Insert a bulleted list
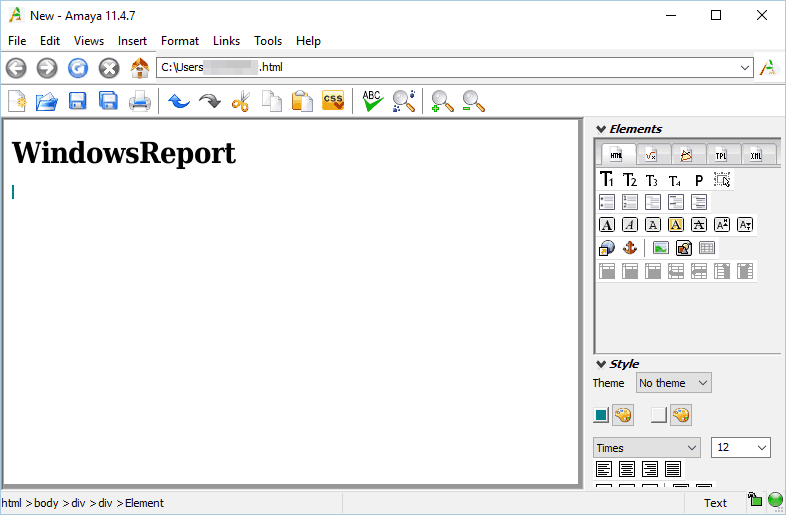Viewport: 786px width, 515px height. [607, 202]
